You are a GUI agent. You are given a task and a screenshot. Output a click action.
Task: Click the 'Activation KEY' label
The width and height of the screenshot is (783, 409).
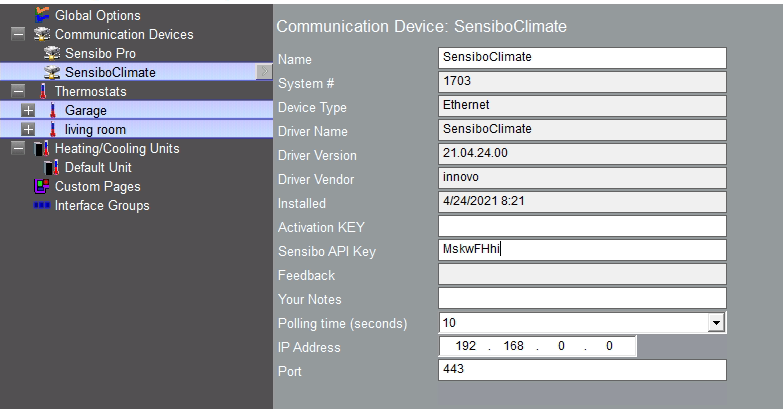[x=321, y=227]
